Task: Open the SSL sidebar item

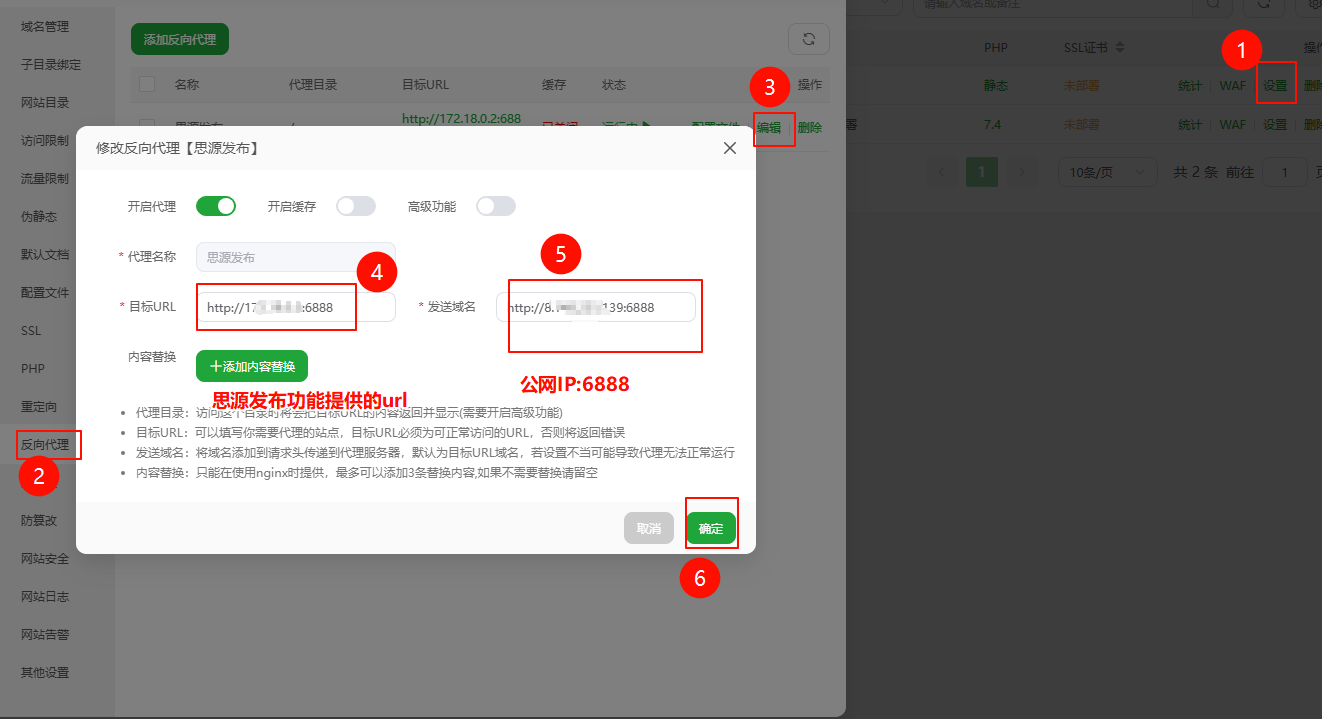Action: (31, 330)
